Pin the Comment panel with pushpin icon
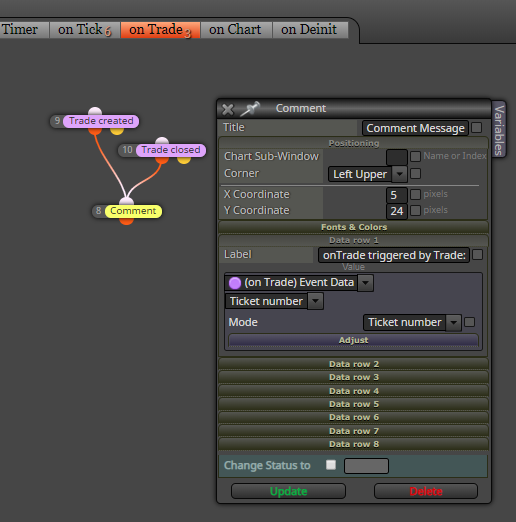This screenshot has height=522, width=516. (x=250, y=109)
